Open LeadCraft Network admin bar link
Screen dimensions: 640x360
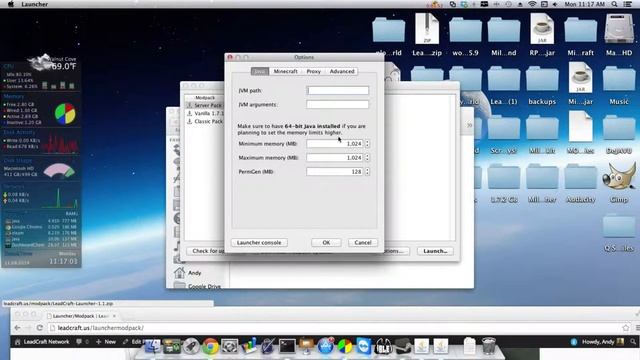pyautogui.click(x=42, y=342)
